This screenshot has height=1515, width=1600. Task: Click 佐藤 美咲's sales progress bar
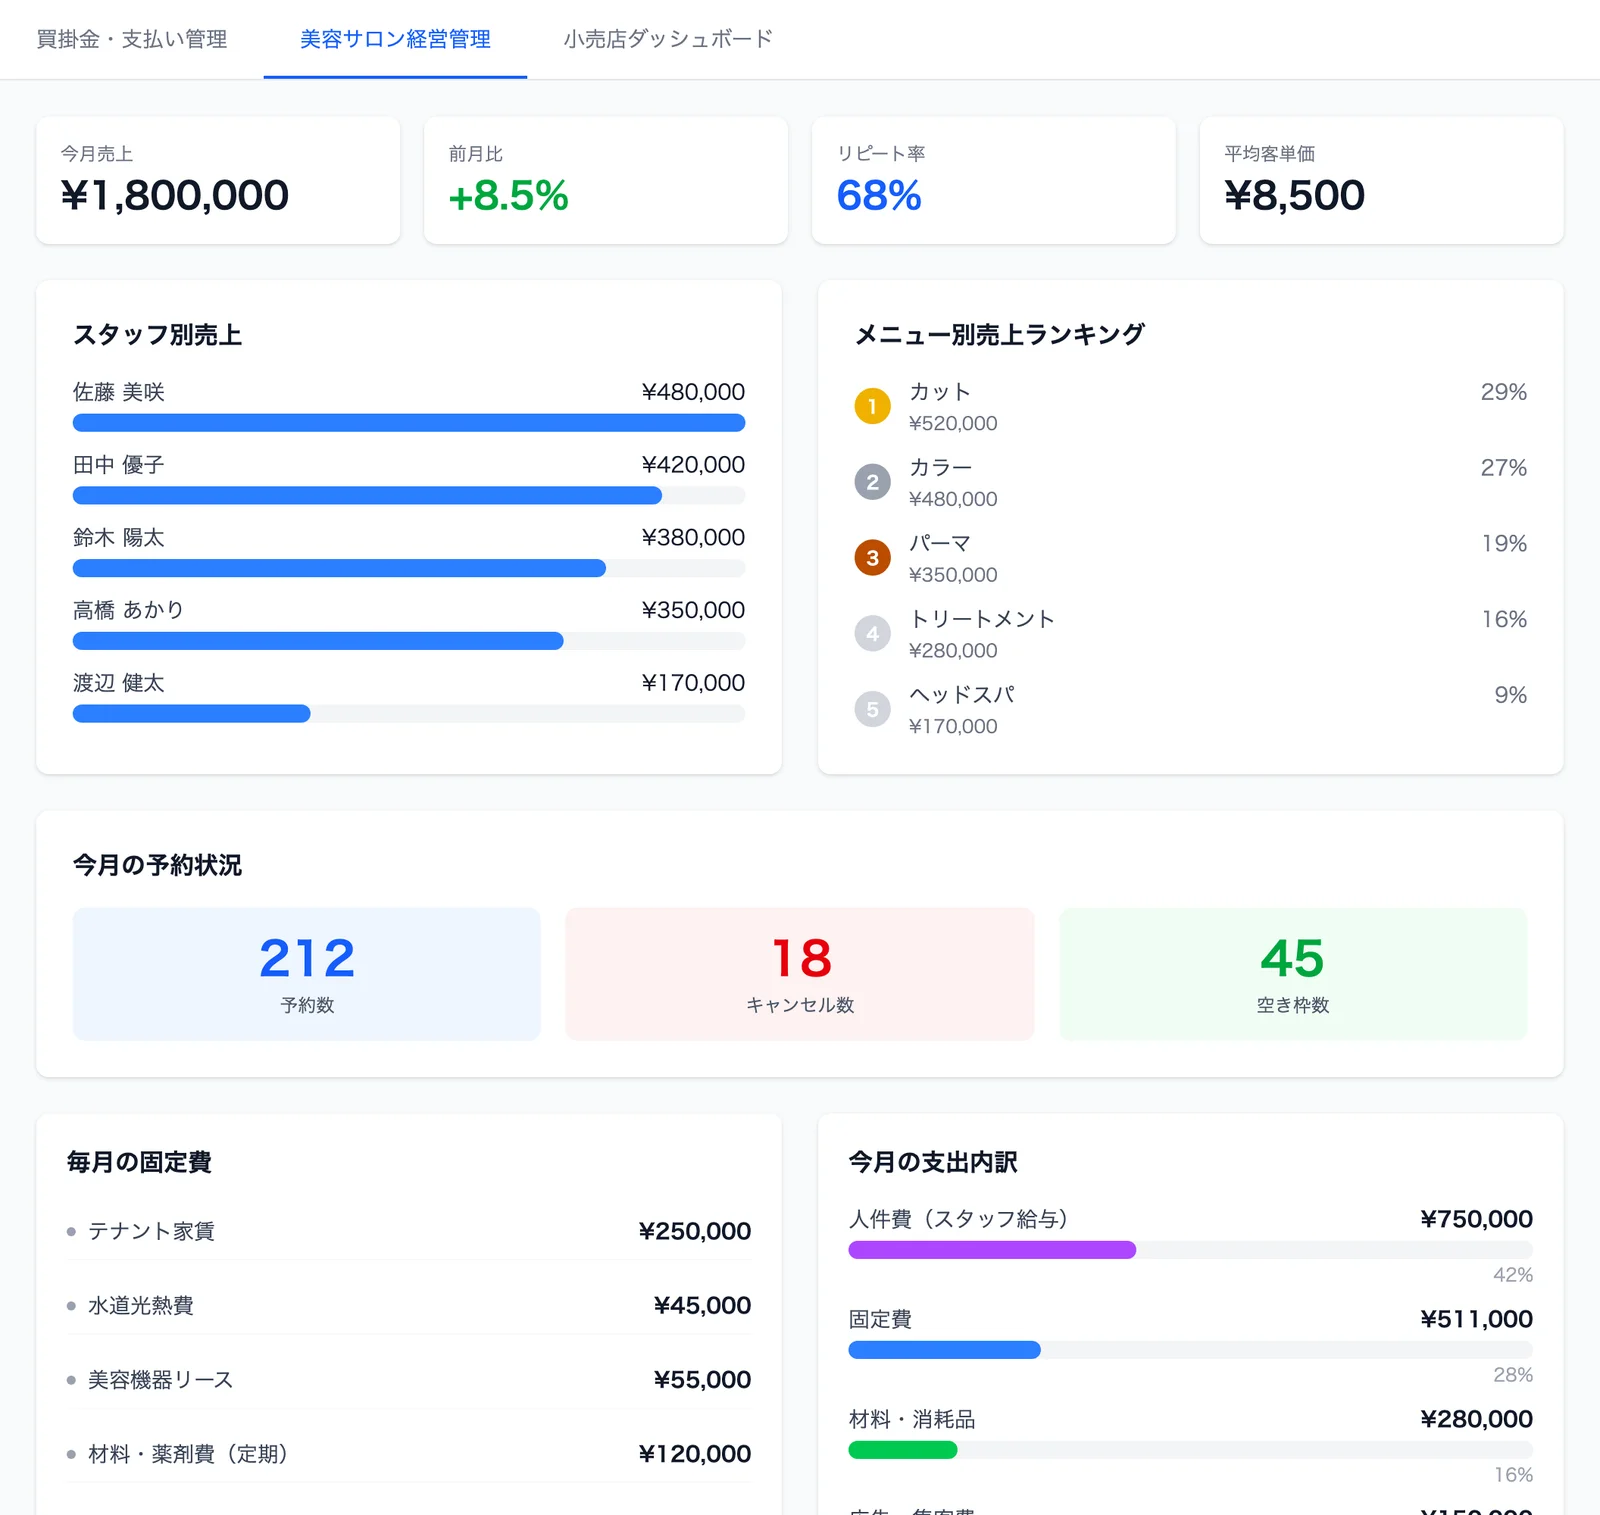[409, 423]
